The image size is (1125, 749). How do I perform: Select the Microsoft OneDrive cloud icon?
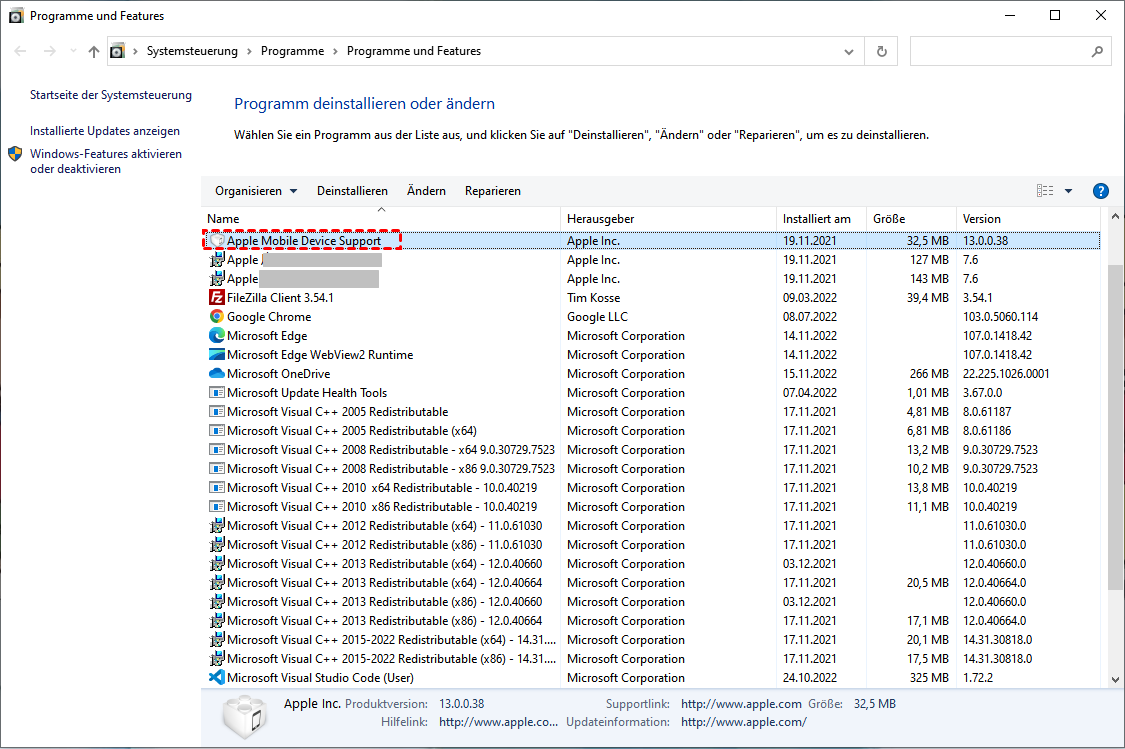coord(216,374)
